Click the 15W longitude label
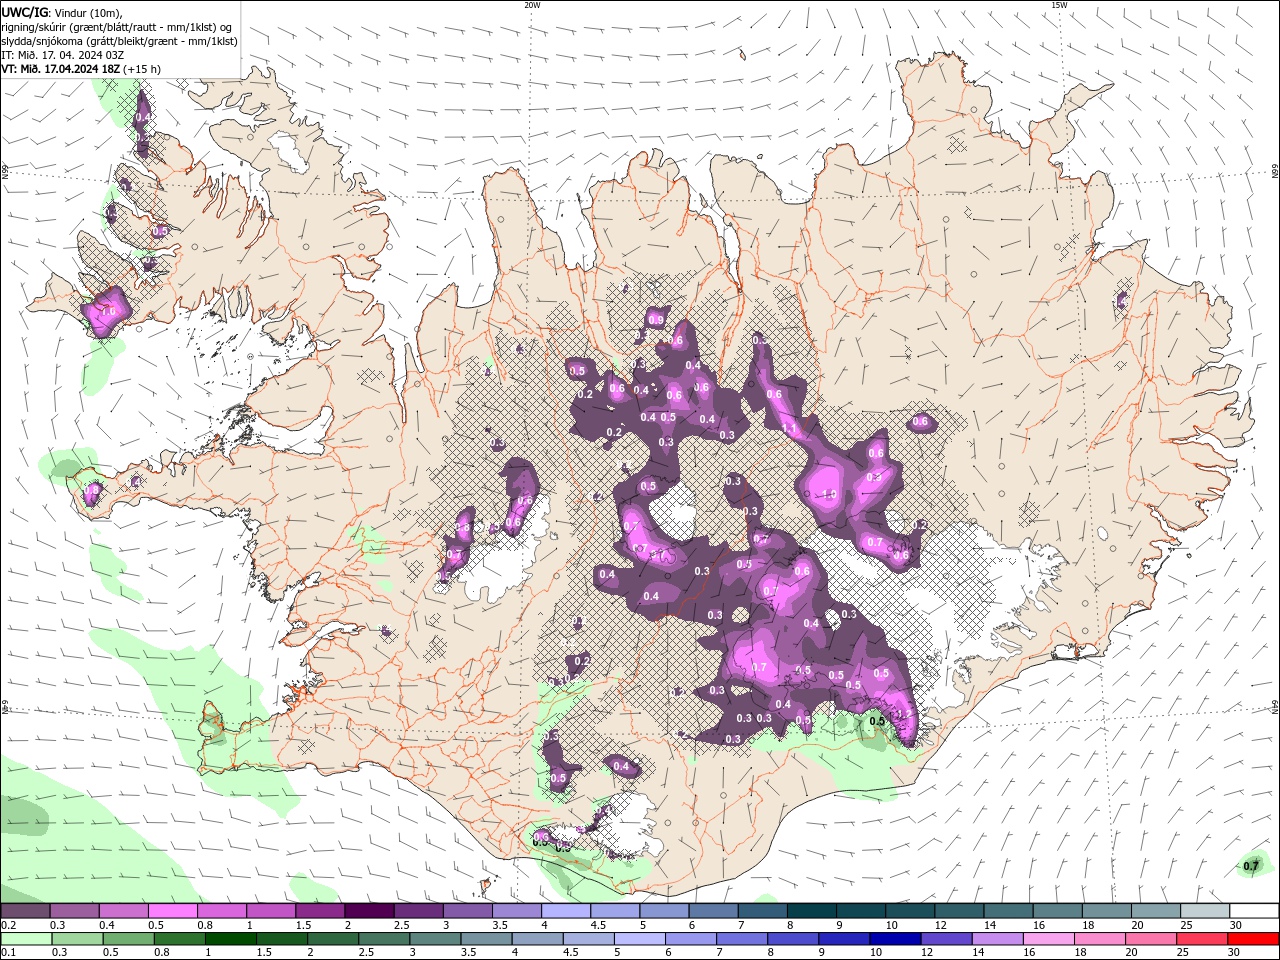This screenshot has height=960, width=1280. tap(1059, 5)
